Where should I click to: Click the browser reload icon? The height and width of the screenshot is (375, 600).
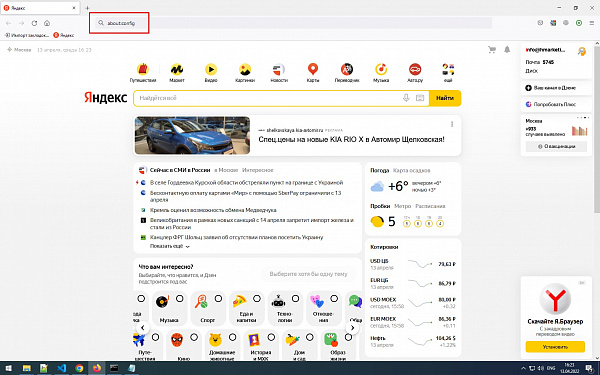(34, 23)
